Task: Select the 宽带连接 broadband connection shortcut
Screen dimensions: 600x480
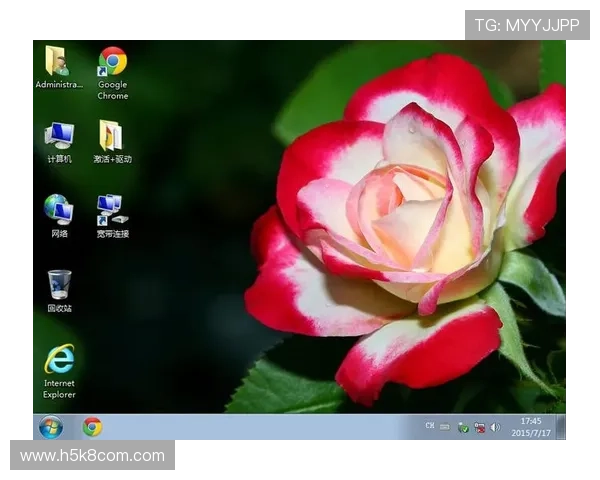Action: (x=111, y=210)
